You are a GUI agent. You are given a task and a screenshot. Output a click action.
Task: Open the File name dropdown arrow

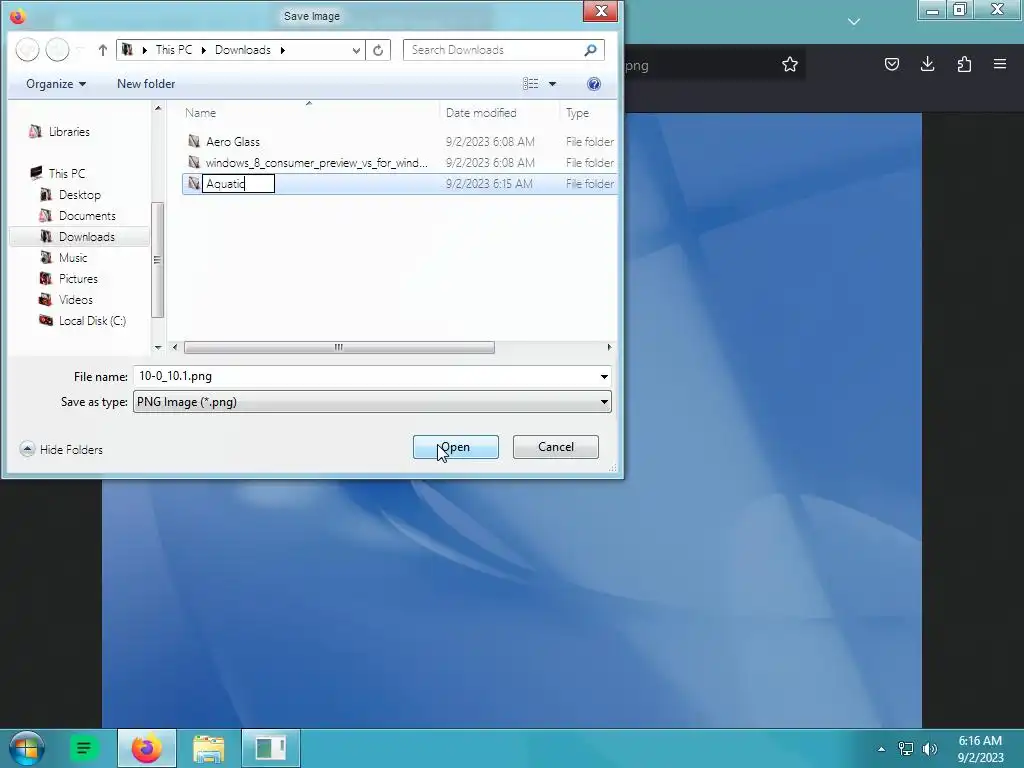[604, 376]
